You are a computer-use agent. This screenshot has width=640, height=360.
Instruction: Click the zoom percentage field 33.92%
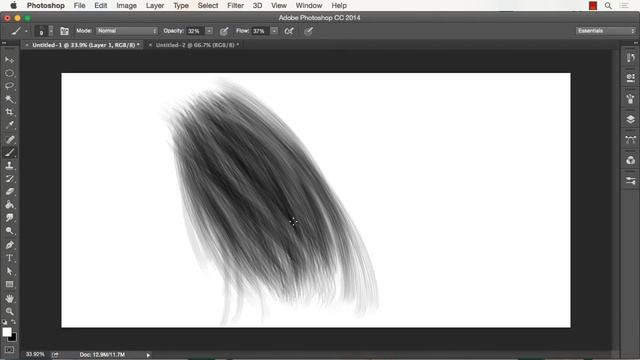[x=35, y=354]
